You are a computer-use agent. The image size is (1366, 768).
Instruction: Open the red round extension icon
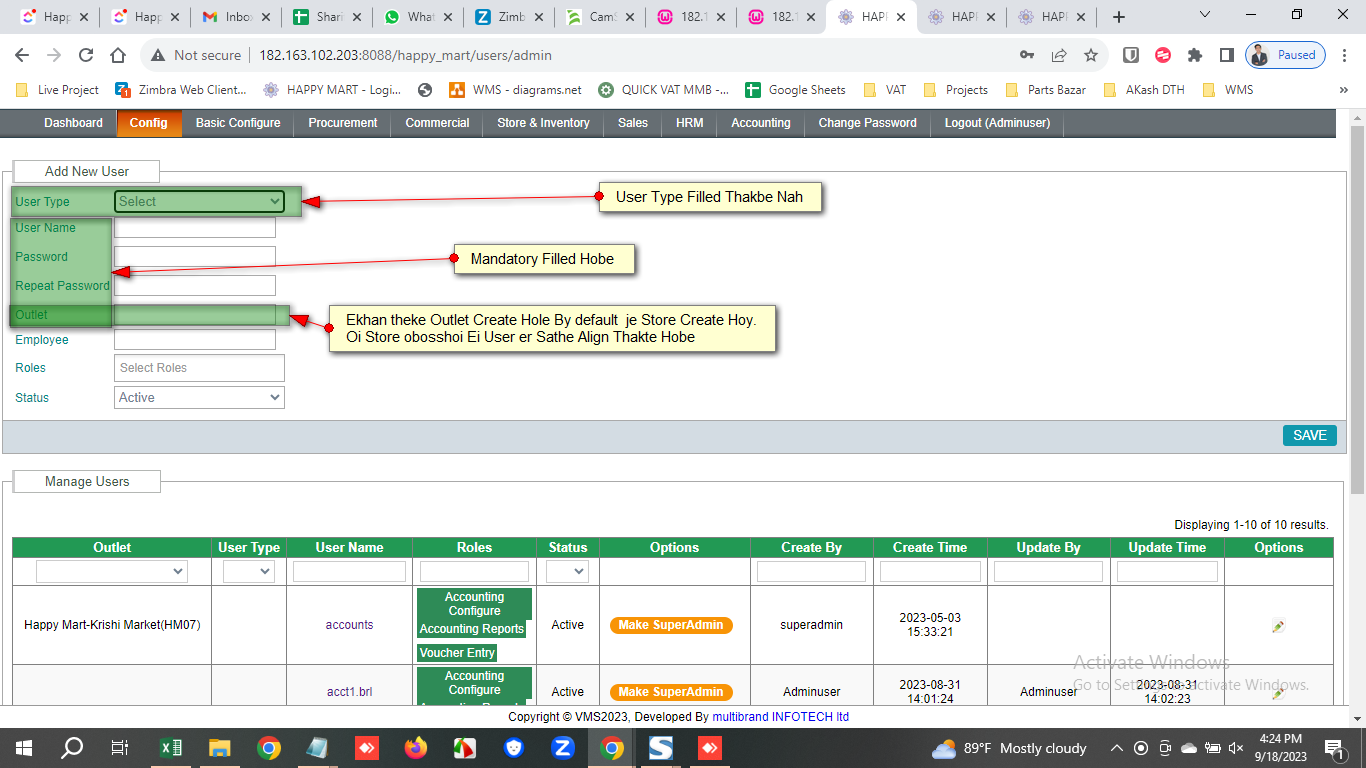pyautogui.click(x=1163, y=55)
